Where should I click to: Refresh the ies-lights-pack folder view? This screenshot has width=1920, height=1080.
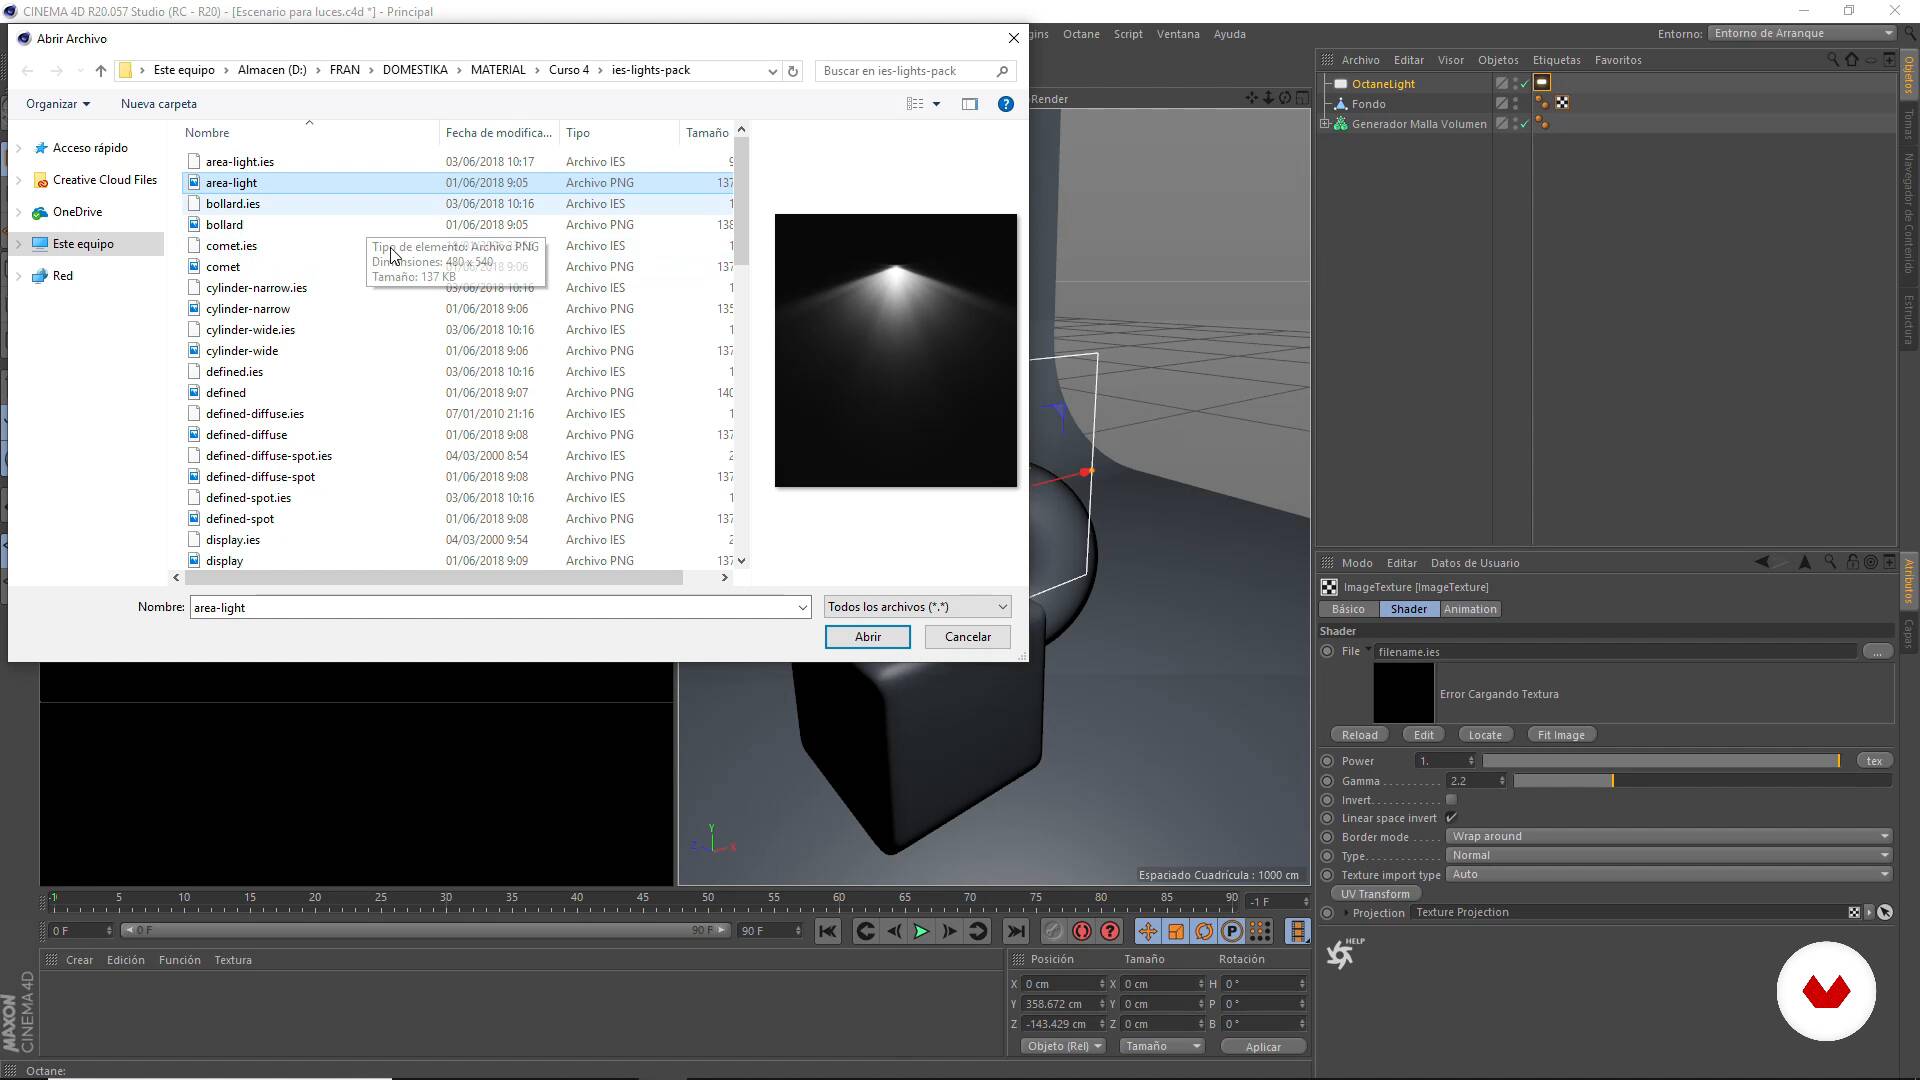pyautogui.click(x=793, y=71)
